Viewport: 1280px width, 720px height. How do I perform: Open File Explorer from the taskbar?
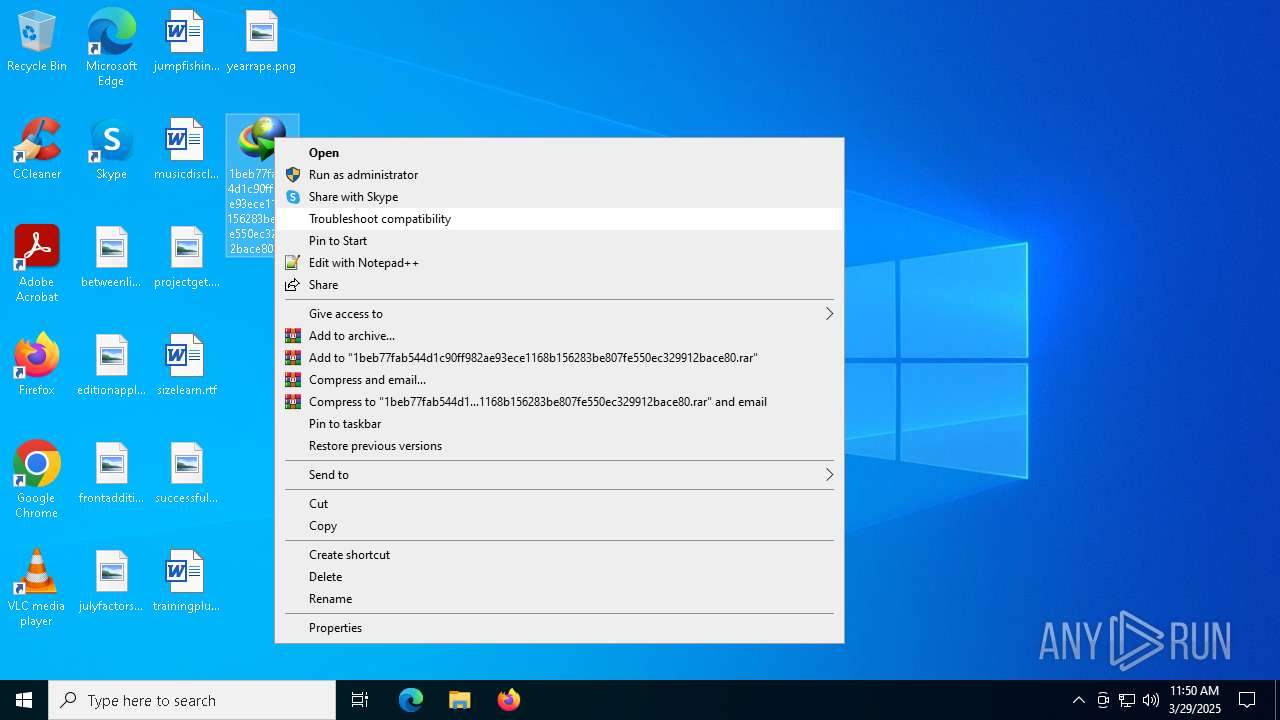coord(459,700)
